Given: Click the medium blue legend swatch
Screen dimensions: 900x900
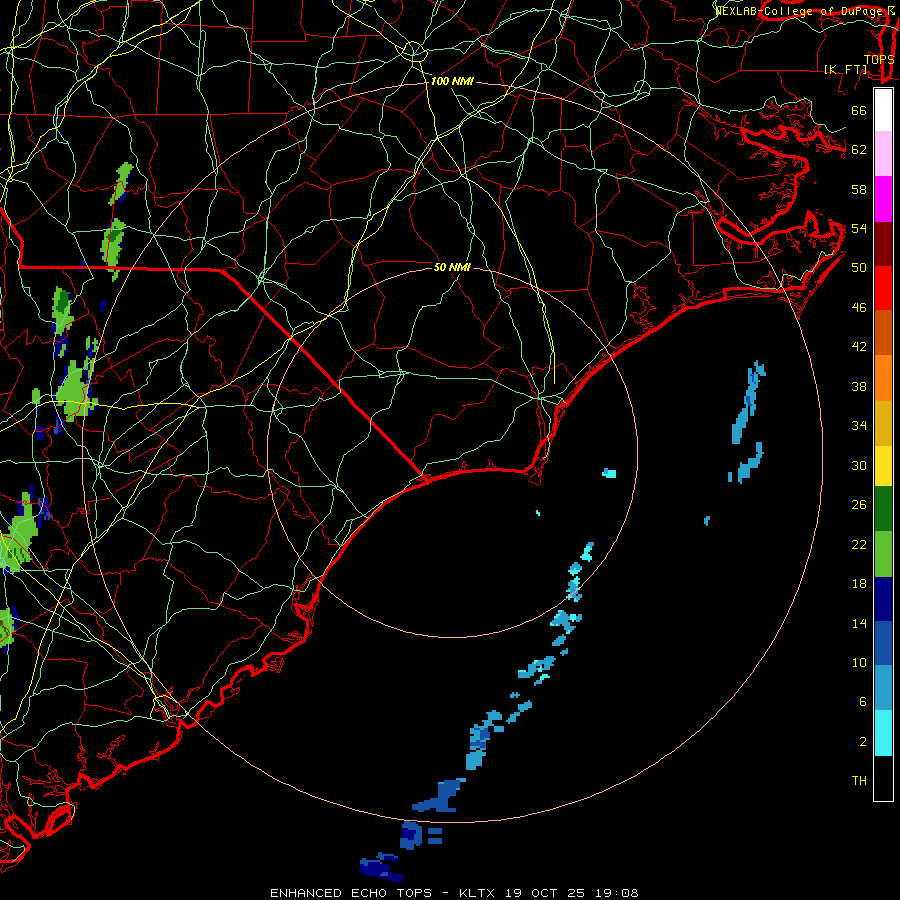Looking at the screenshot, I should [x=883, y=643].
